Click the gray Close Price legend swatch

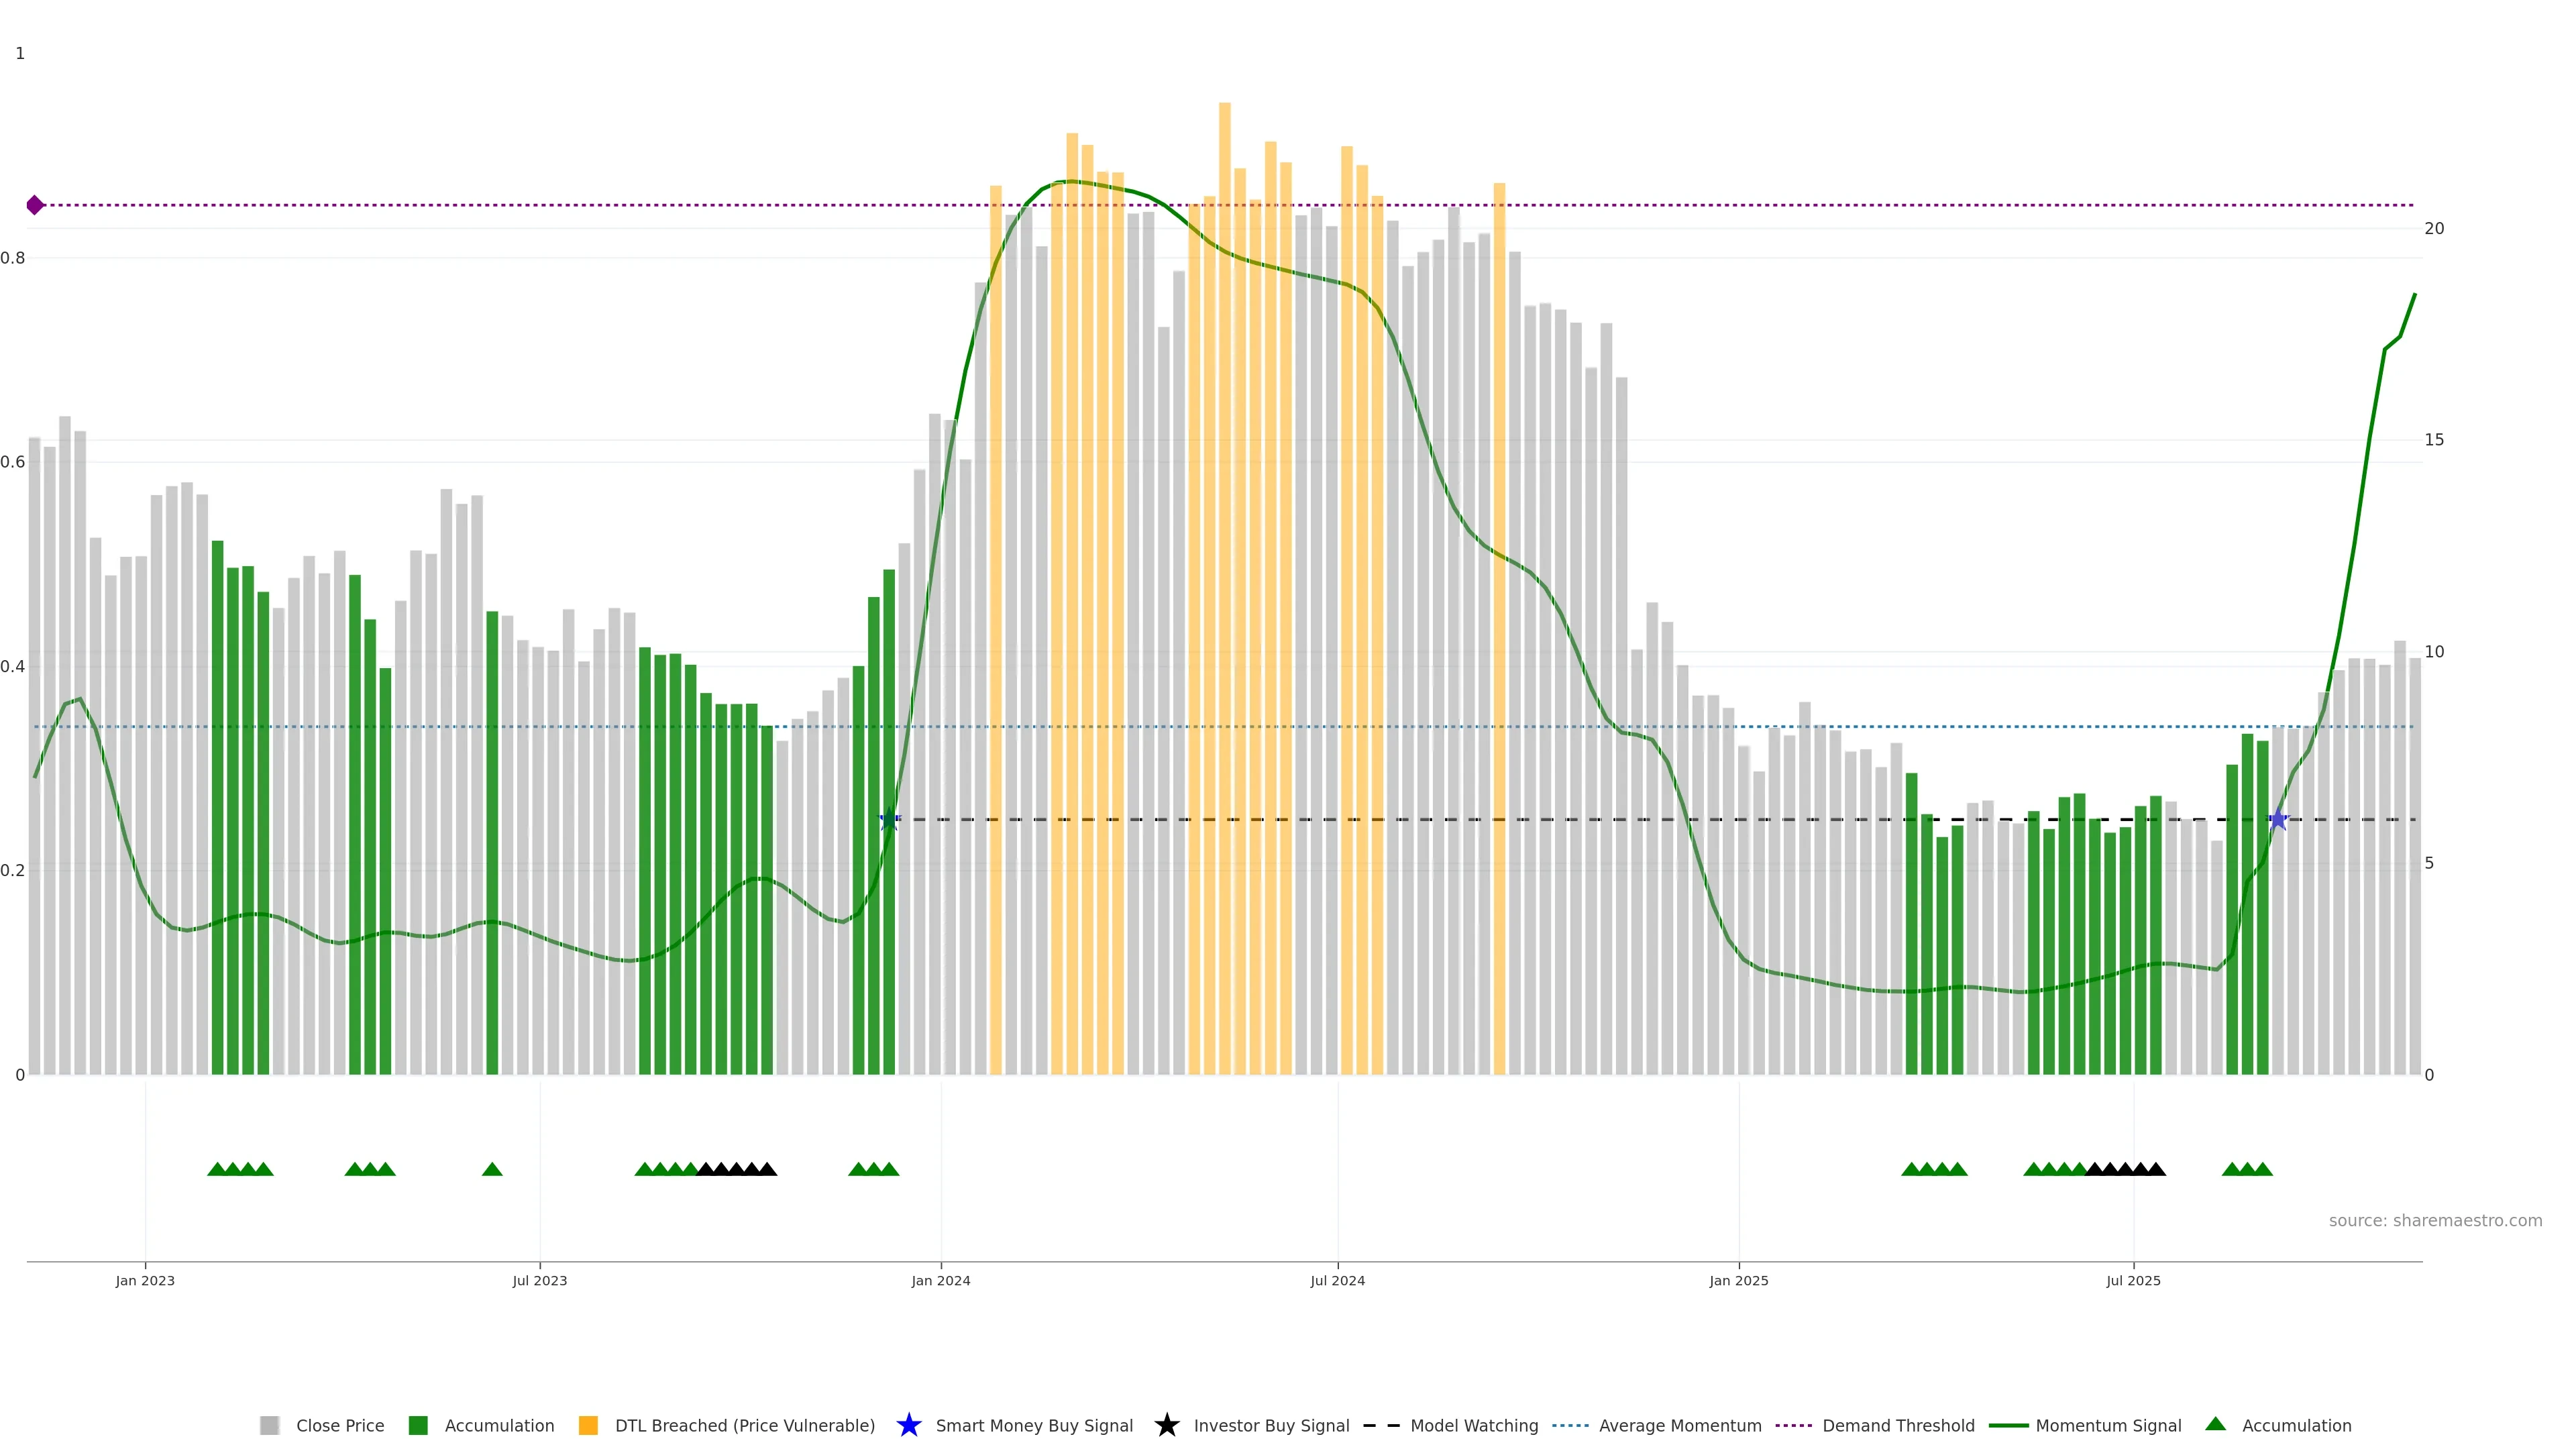click(x=269, y=1425)
